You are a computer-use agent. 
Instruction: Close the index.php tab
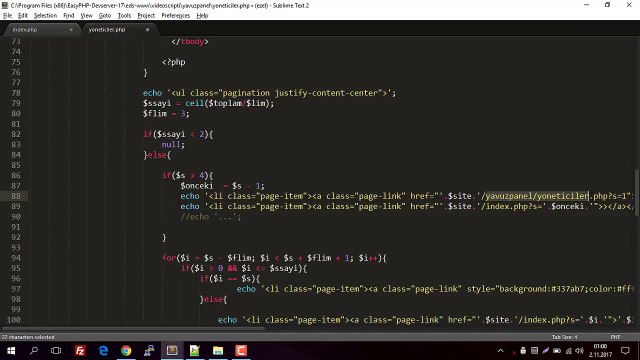pyautogui.click(x=71, y=29)
